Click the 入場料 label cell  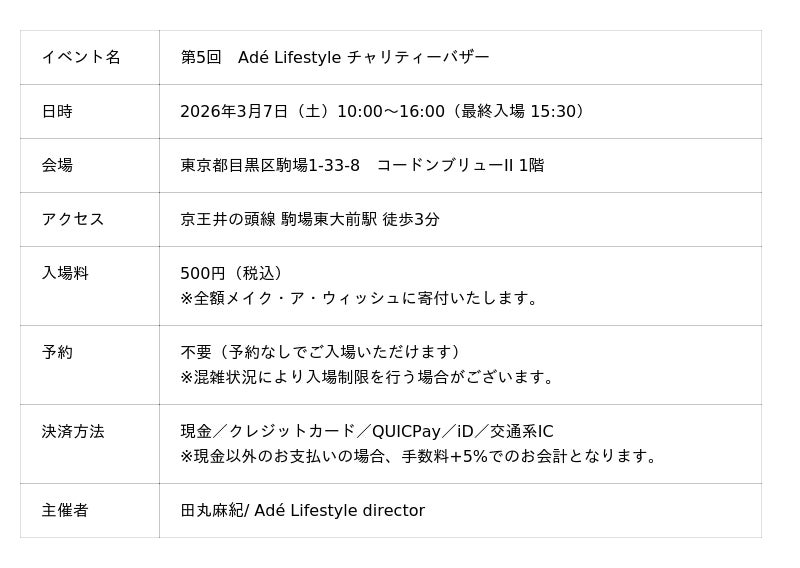point(65,273)
